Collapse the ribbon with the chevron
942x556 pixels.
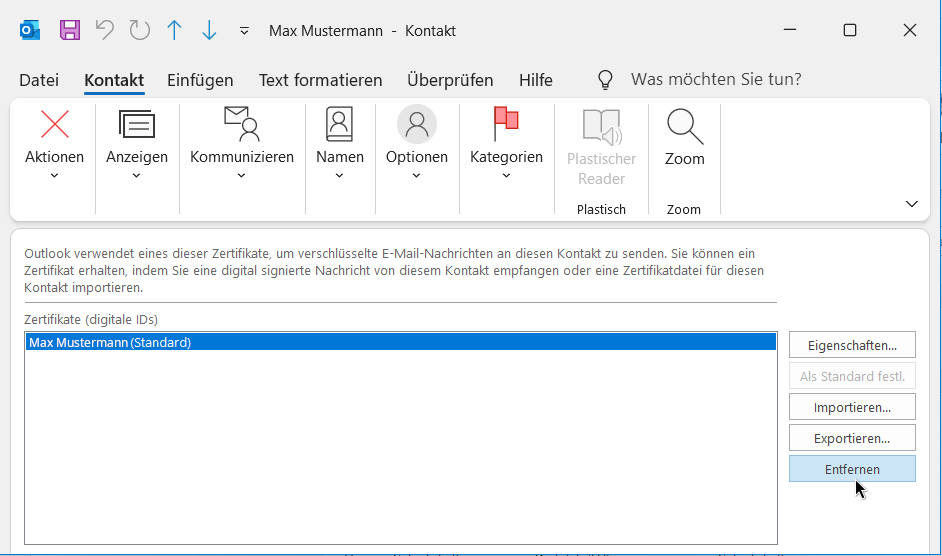pyautogui.click(x=911, y=204)
